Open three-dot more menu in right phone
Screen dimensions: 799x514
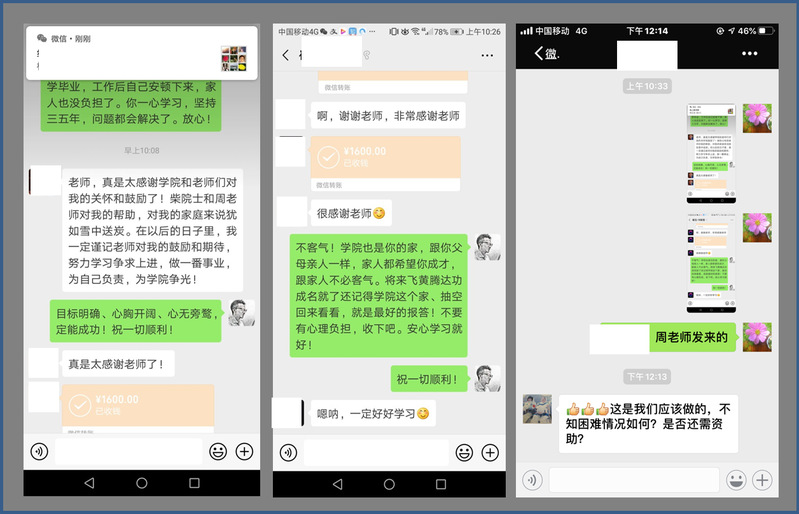coord(758,53)
